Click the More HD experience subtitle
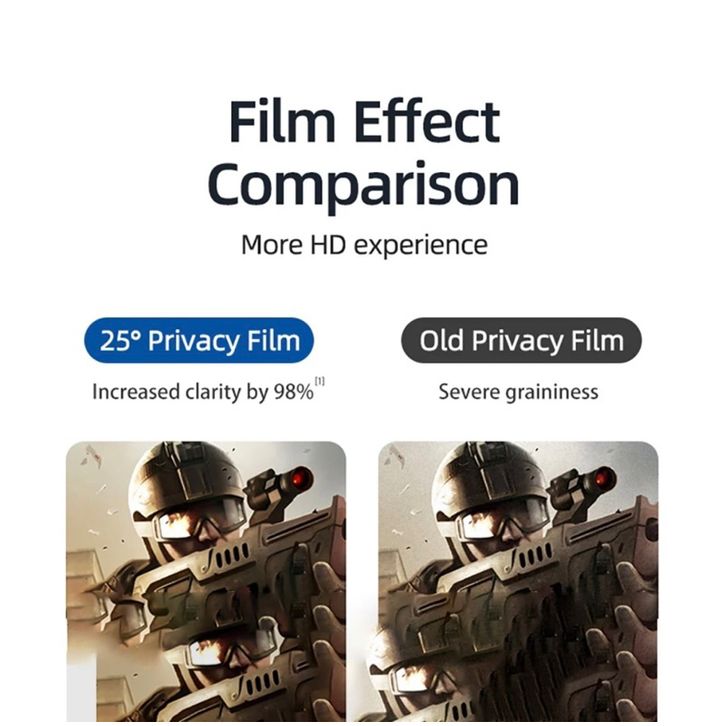The width and height of the screenshot is (726, 726). tap(364, 244)
